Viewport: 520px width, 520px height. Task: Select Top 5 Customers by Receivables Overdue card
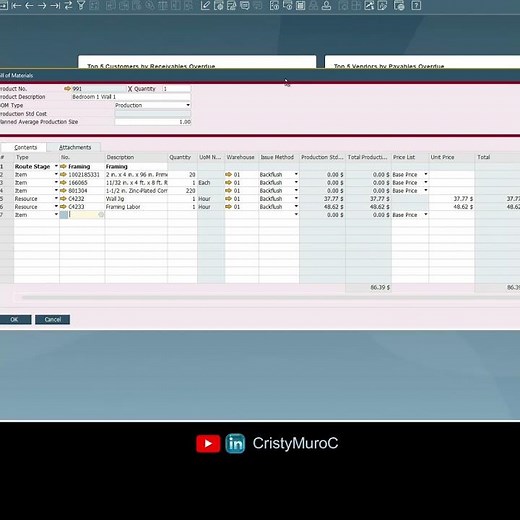197,62
